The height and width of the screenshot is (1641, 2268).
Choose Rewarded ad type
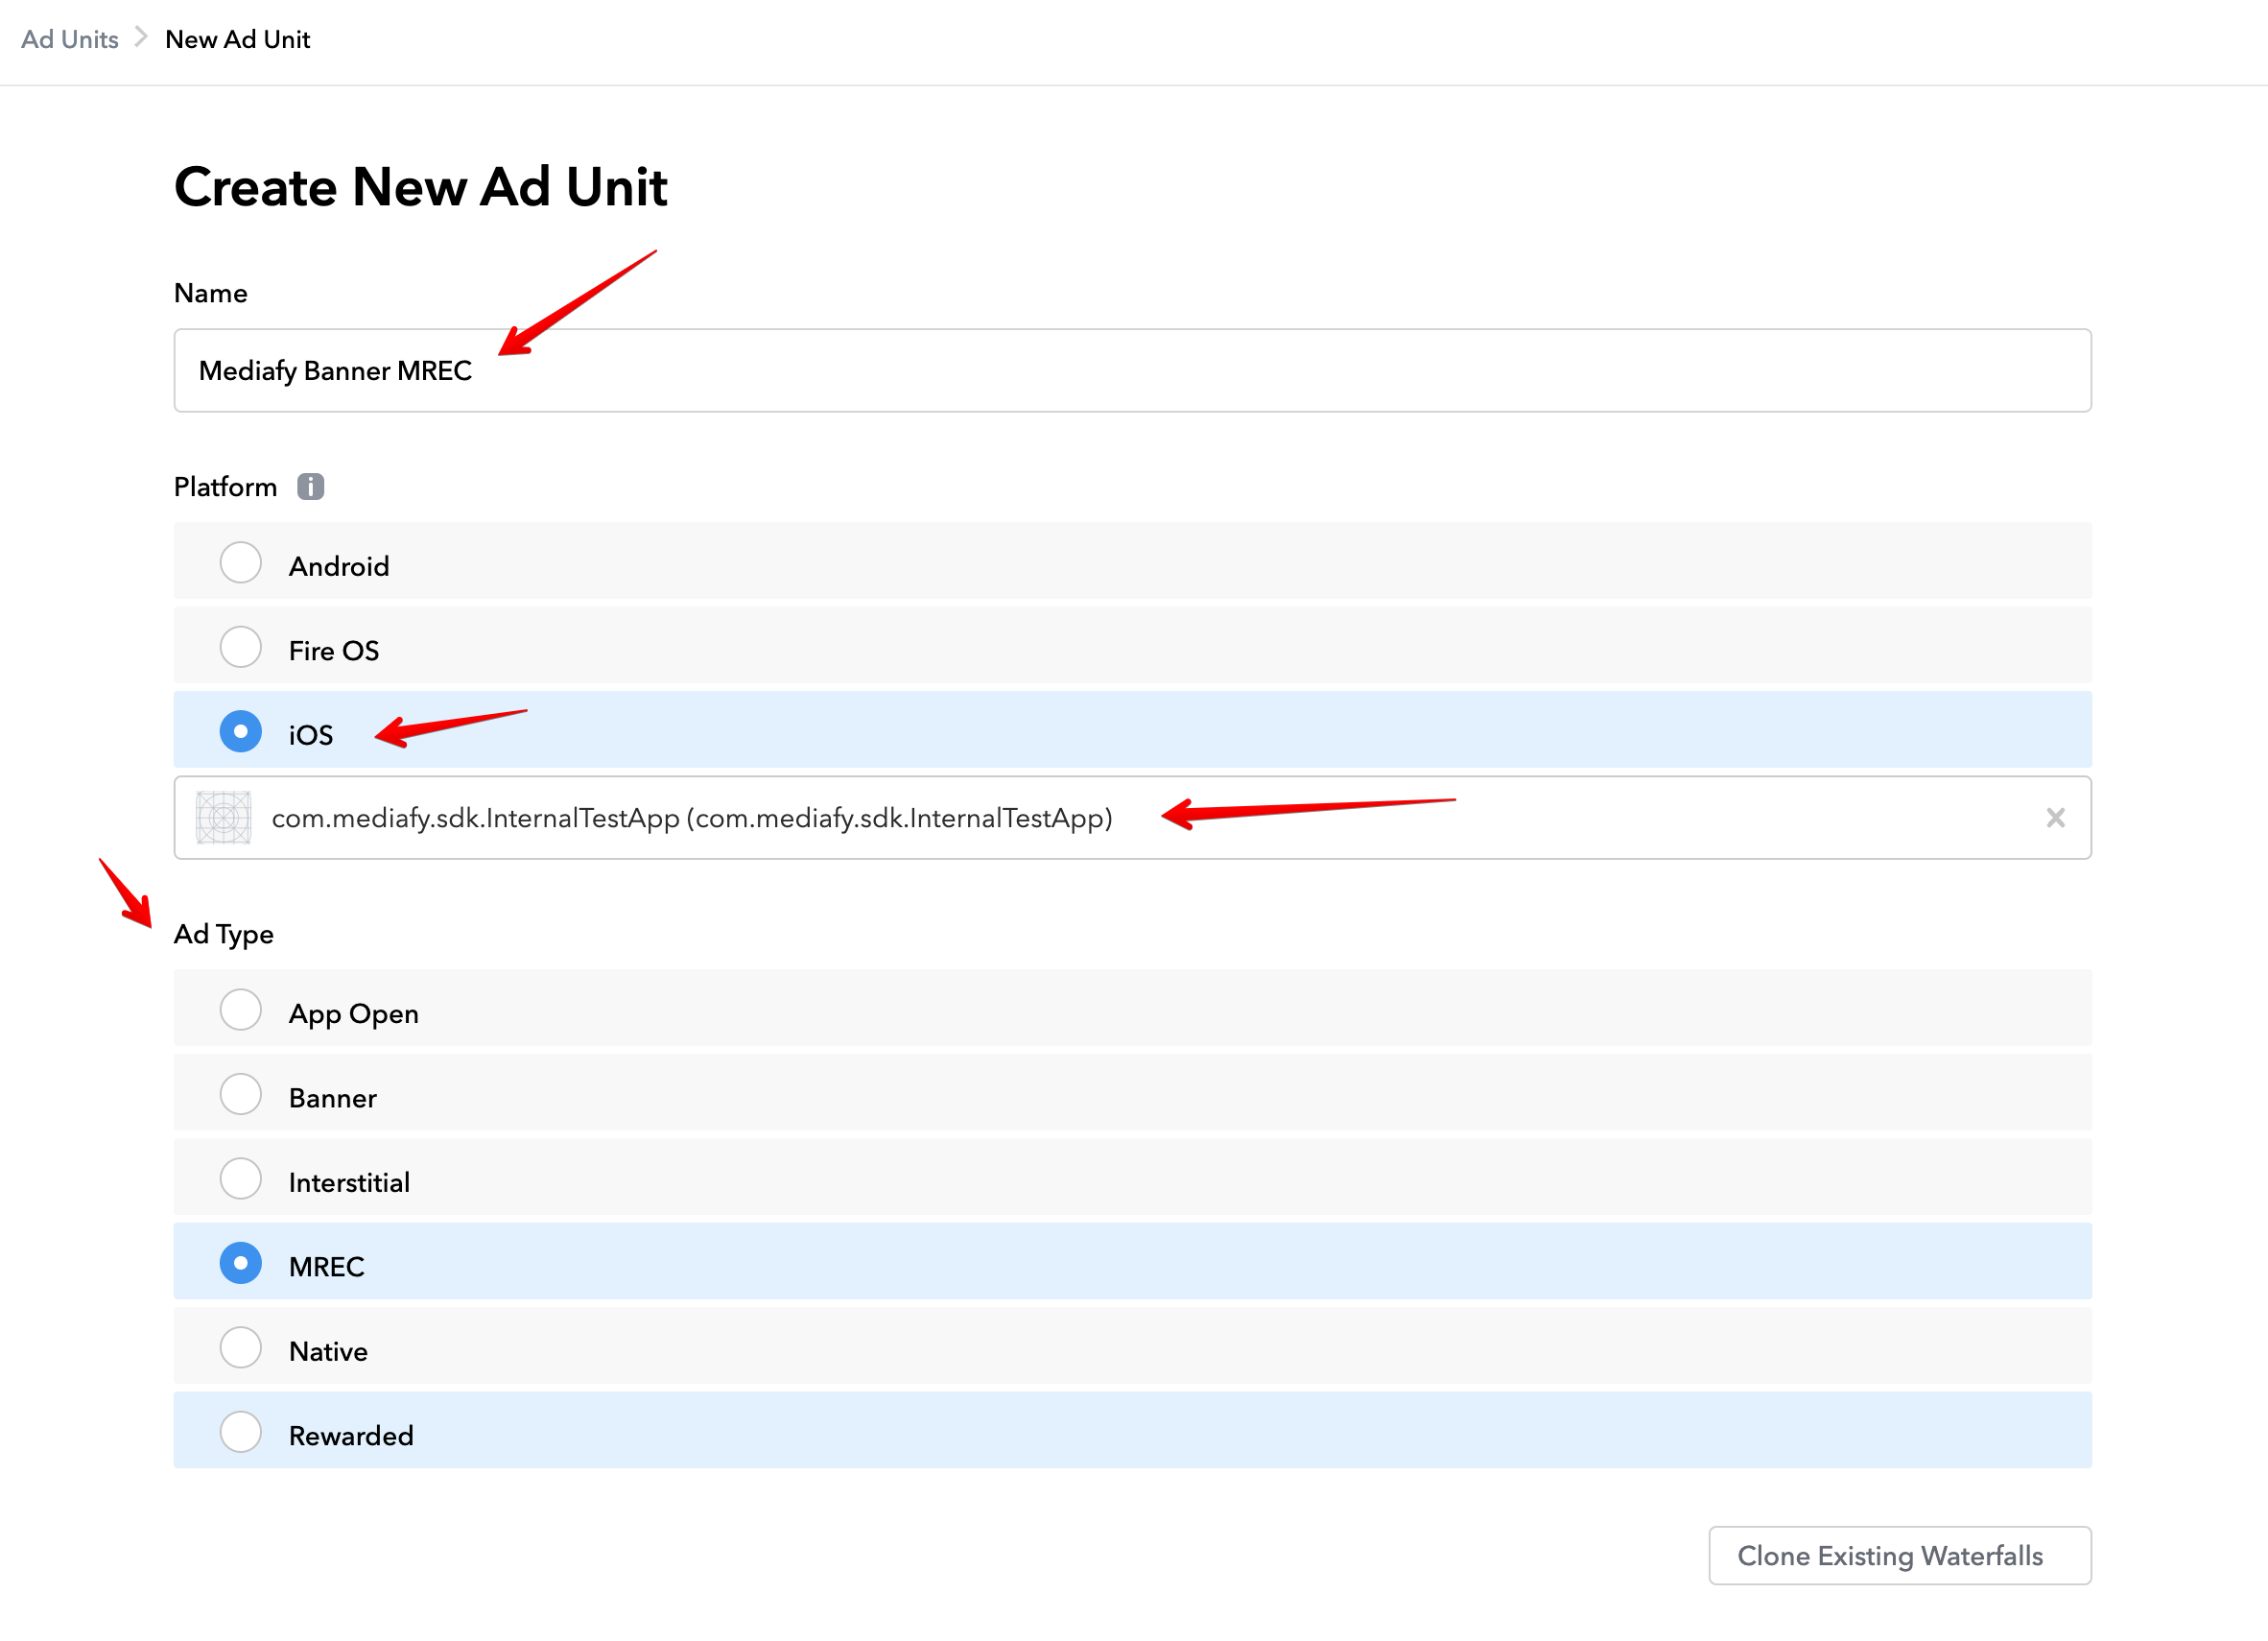(241, 1432)
